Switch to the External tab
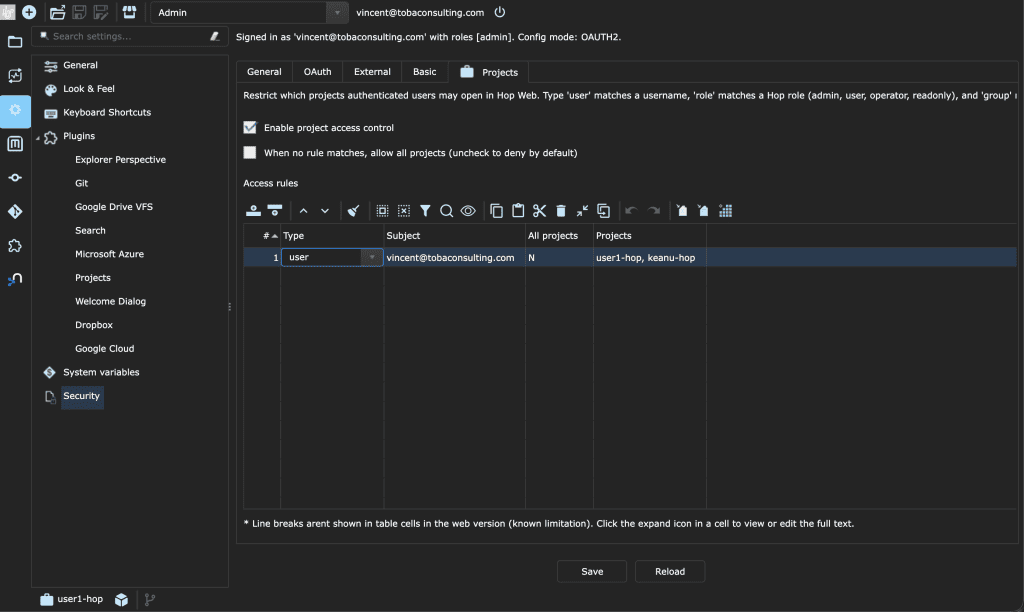1024x612 pixels. tap(372, 72)
